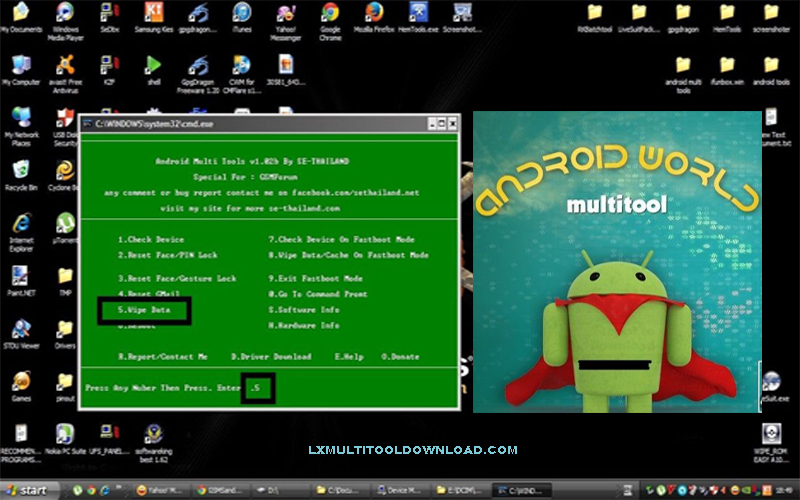
Task: Click '2.Reset Face/PIN Lock' text
Action: point(168,255)
